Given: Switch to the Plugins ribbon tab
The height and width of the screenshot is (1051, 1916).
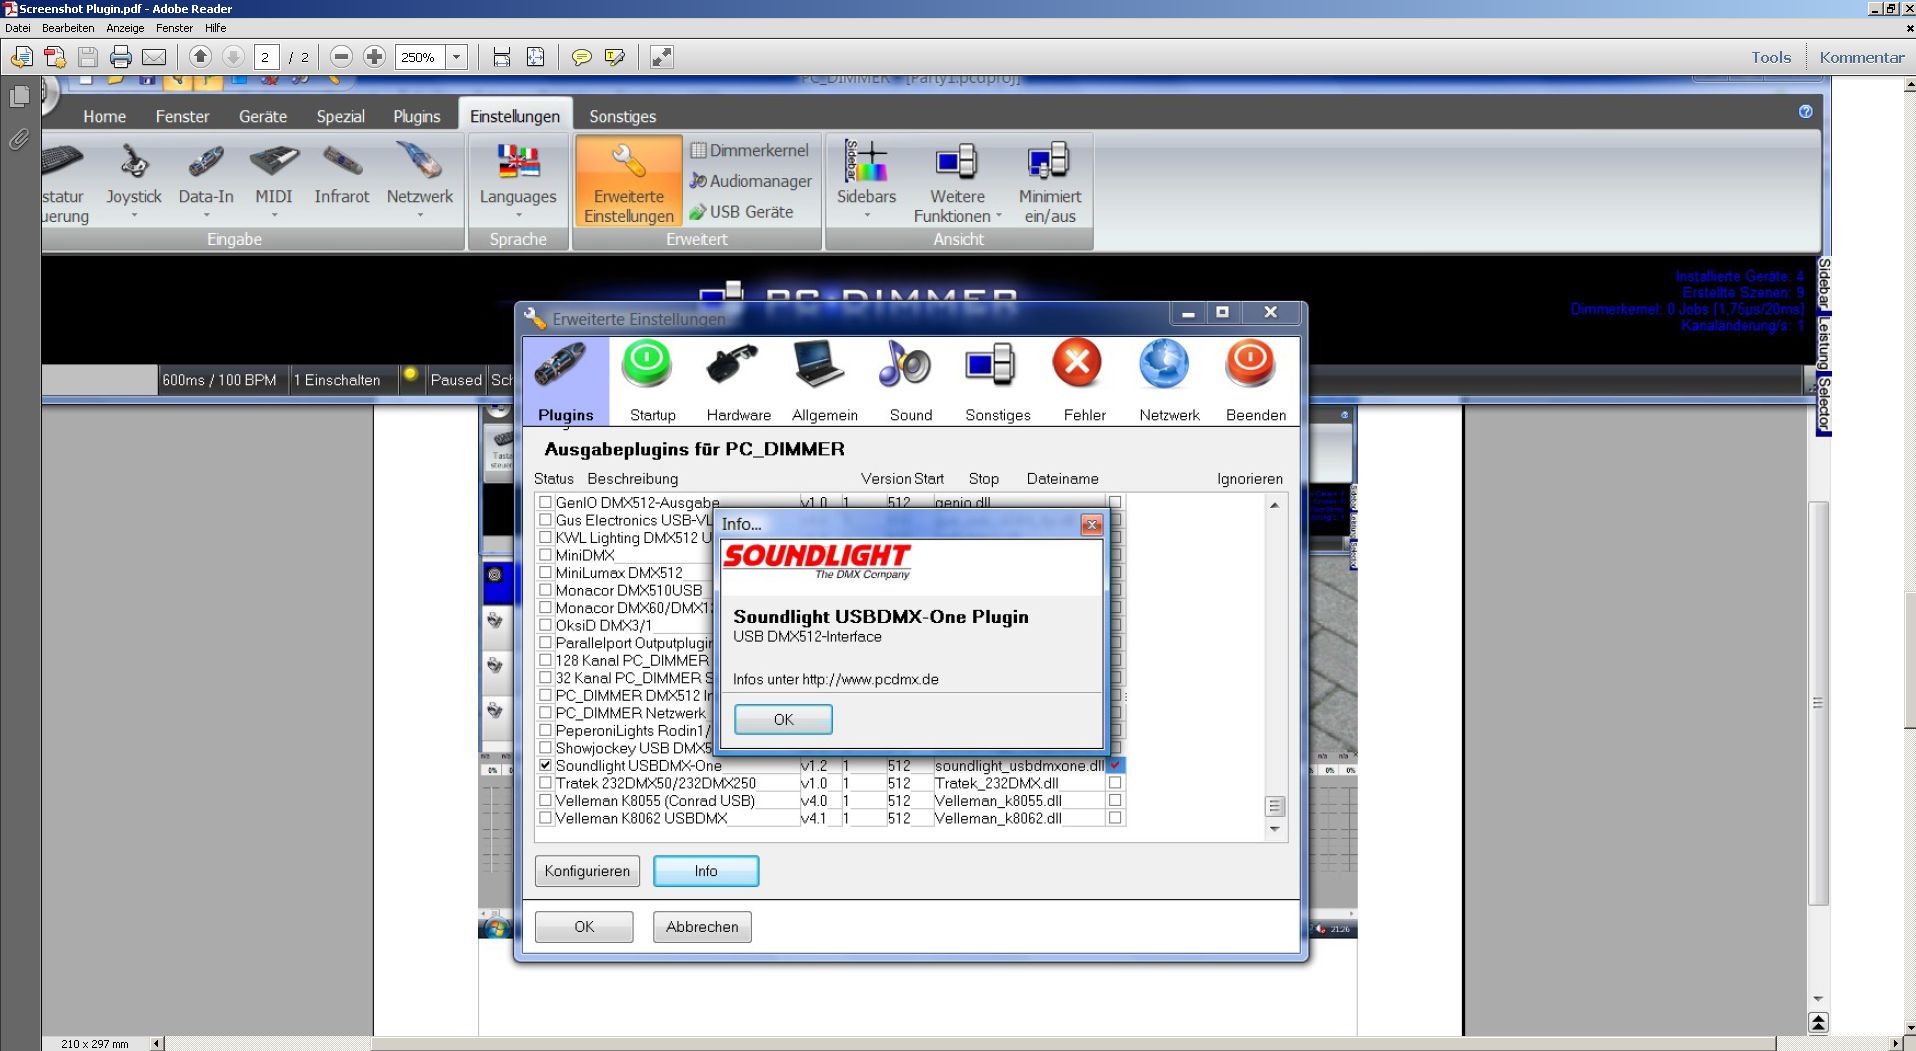Looking at the screenshot, I should [x=416, y=116].
